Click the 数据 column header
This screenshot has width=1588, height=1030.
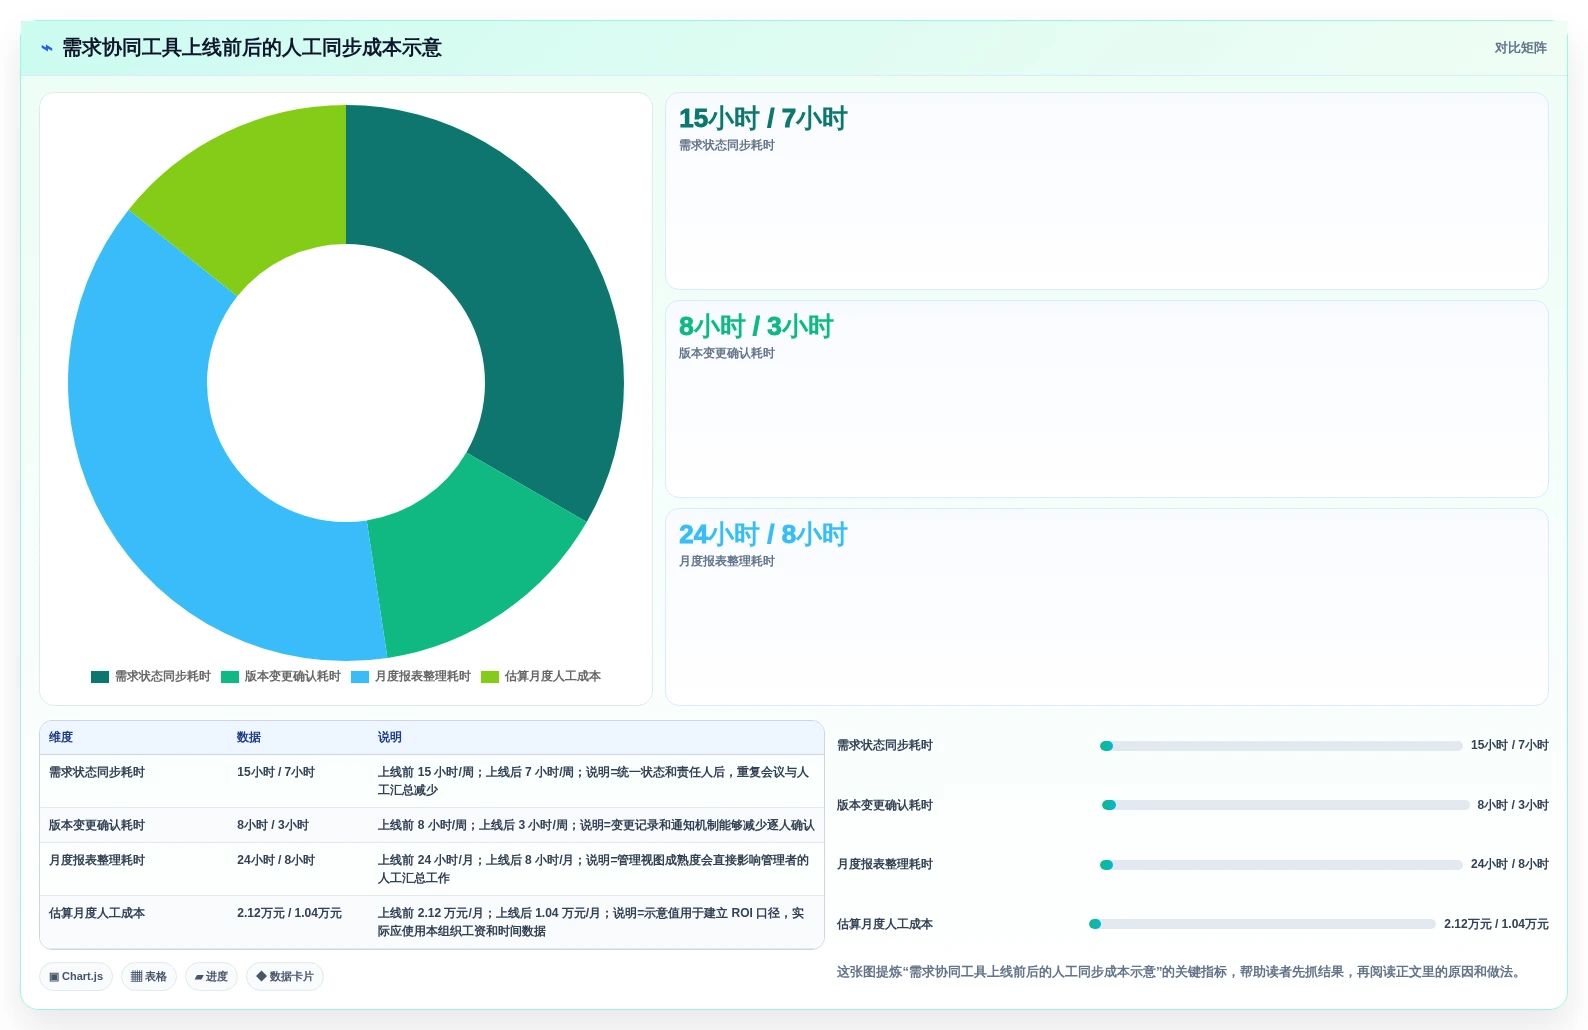249,737
